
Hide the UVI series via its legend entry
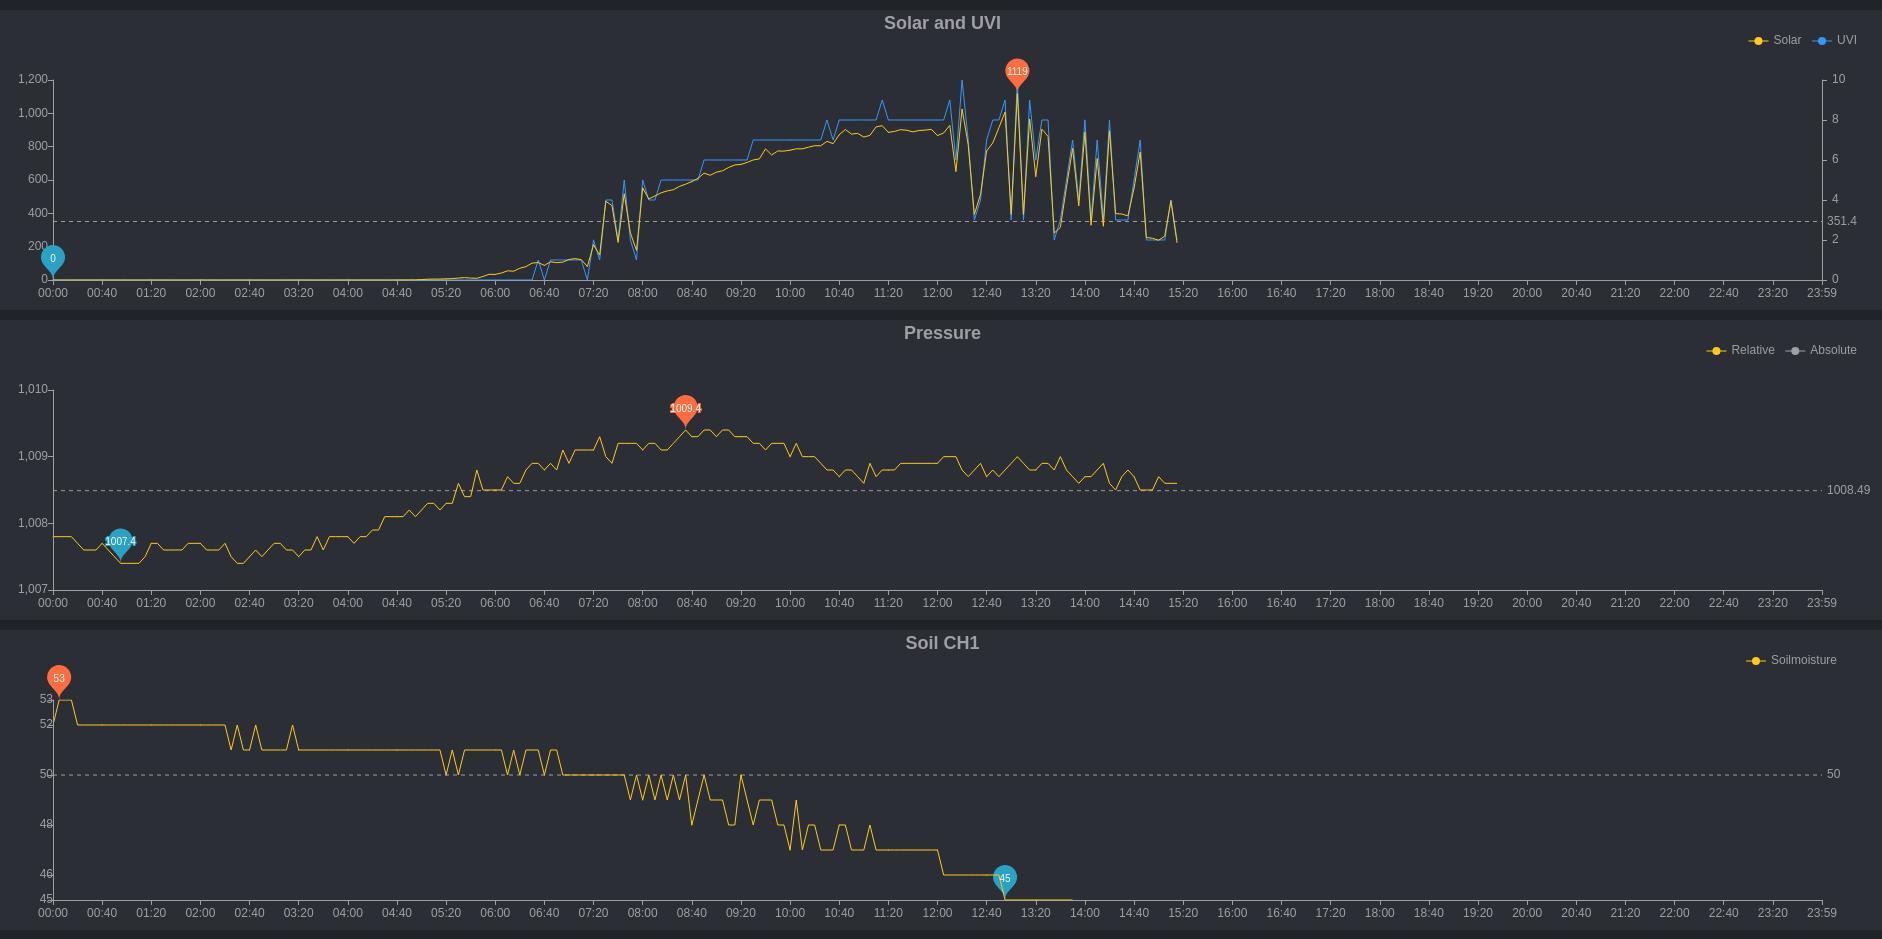1836,40
